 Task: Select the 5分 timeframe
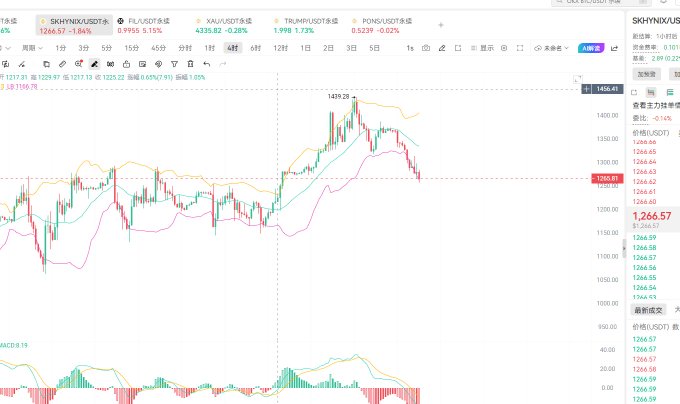[107, 48]
